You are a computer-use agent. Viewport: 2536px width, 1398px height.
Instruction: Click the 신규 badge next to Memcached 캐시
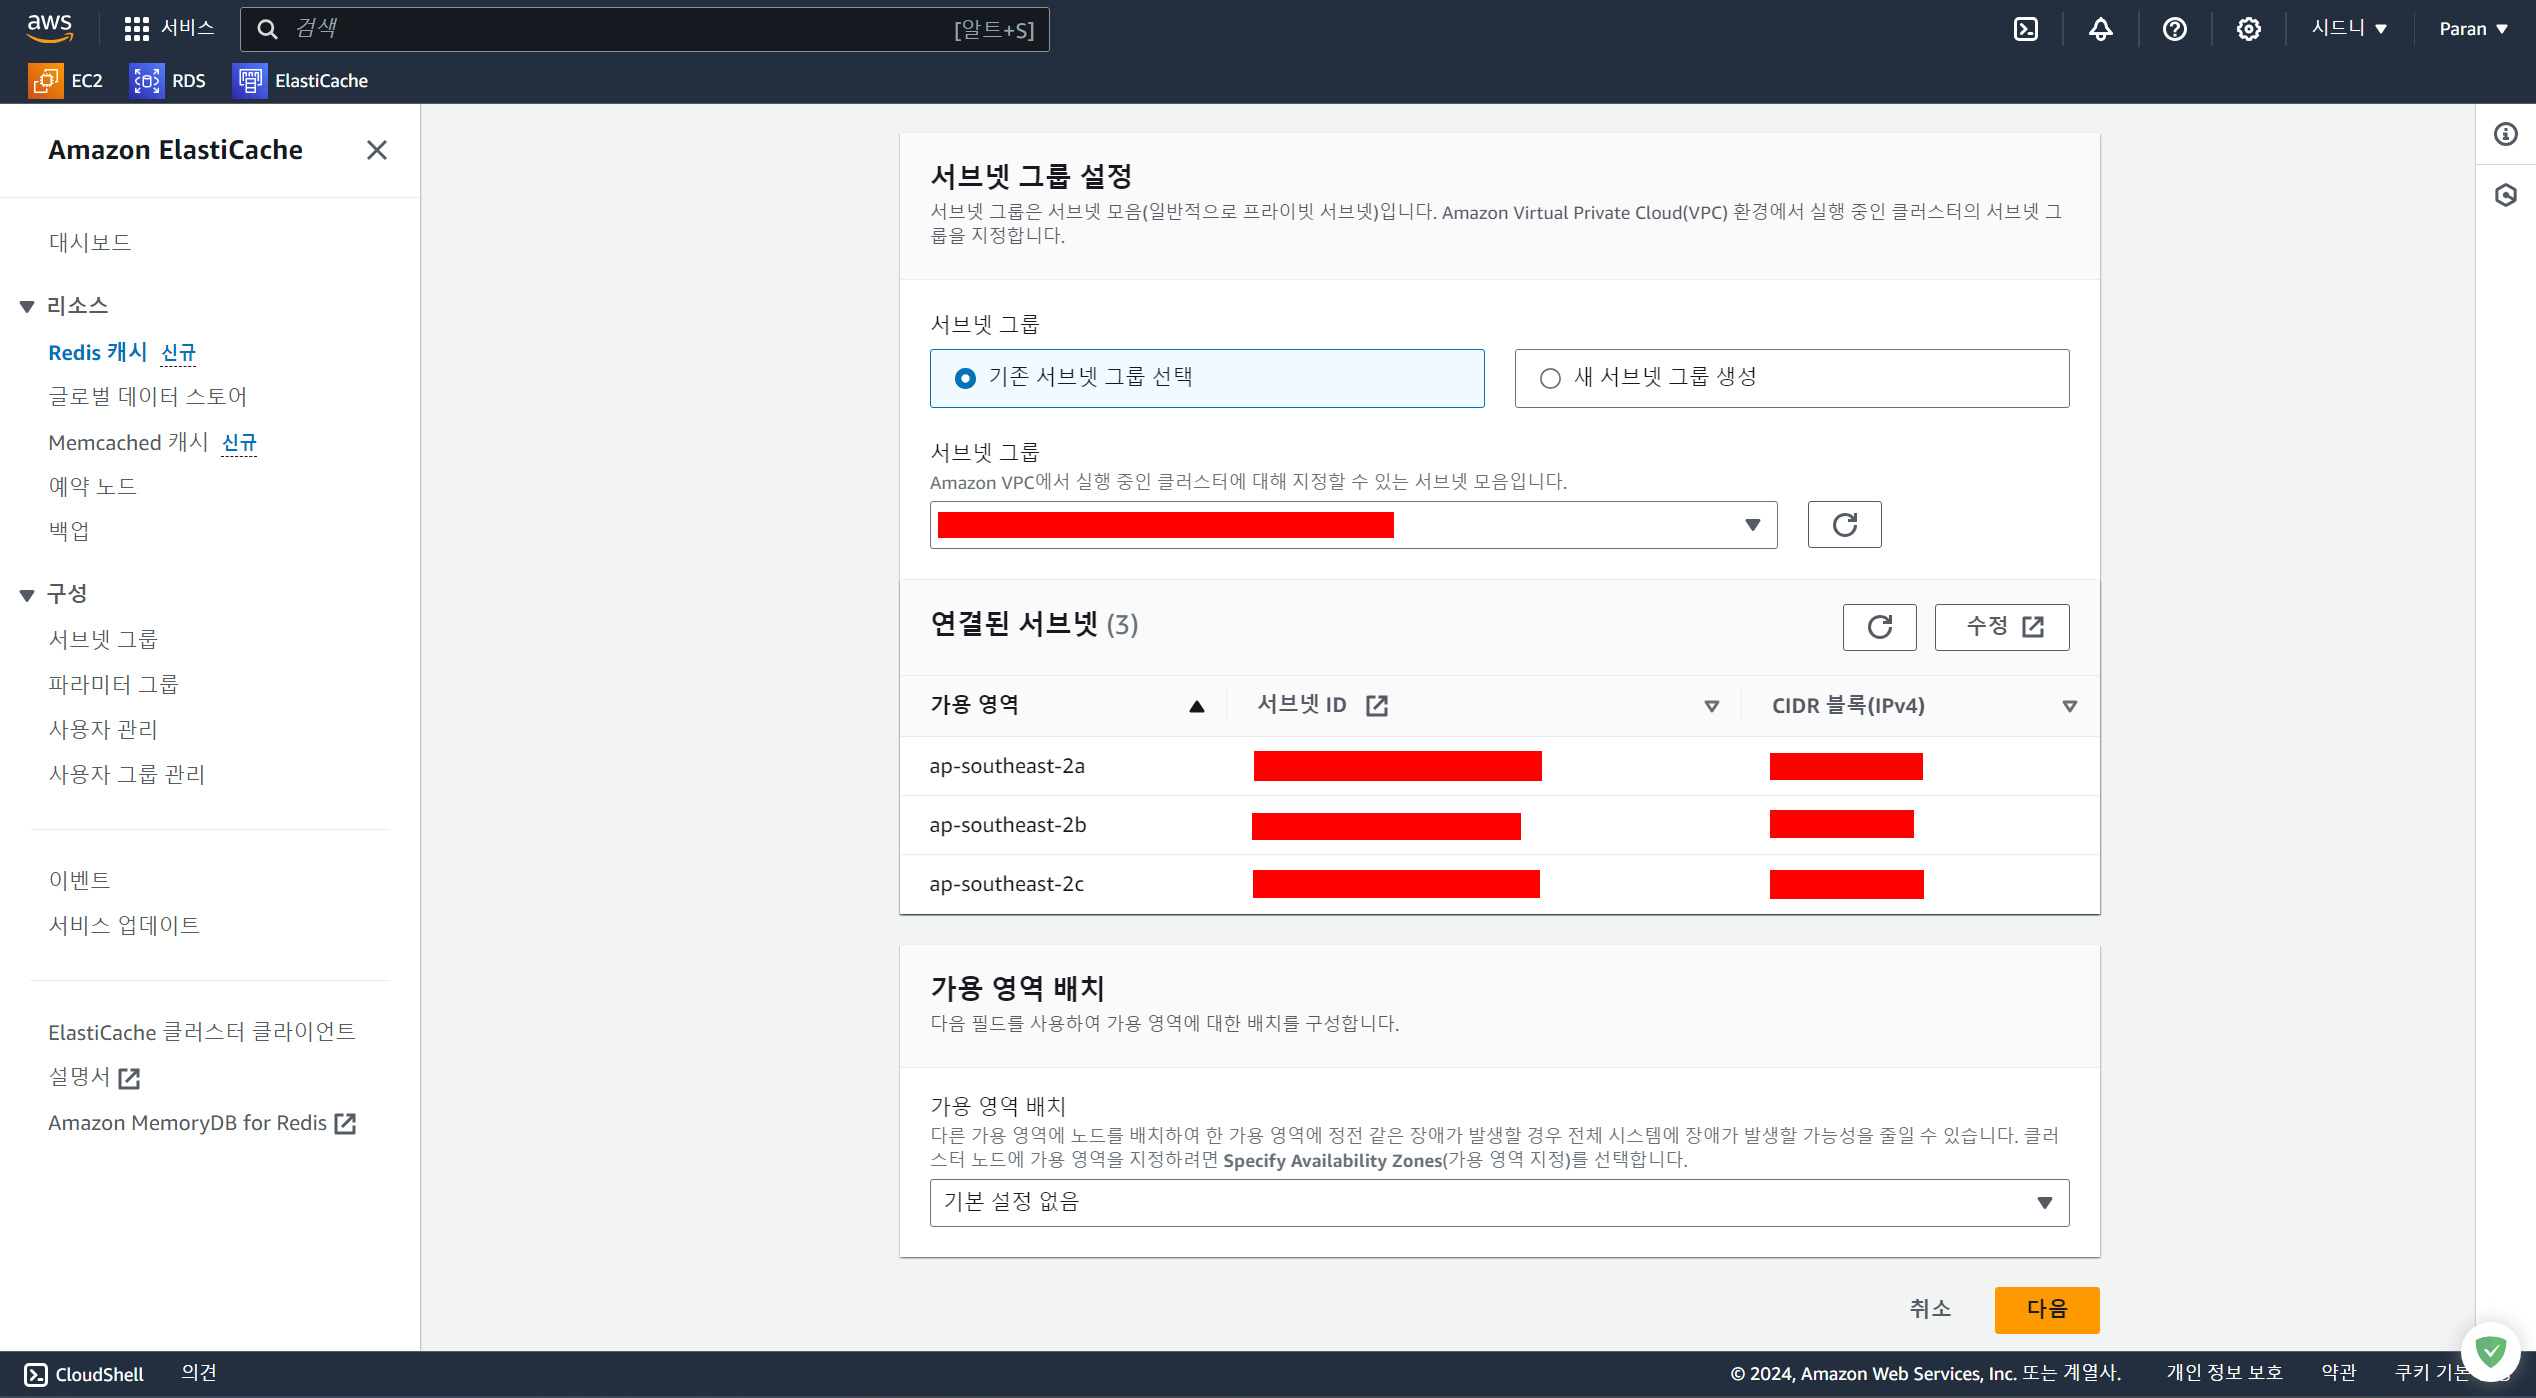tap(239, 443)
